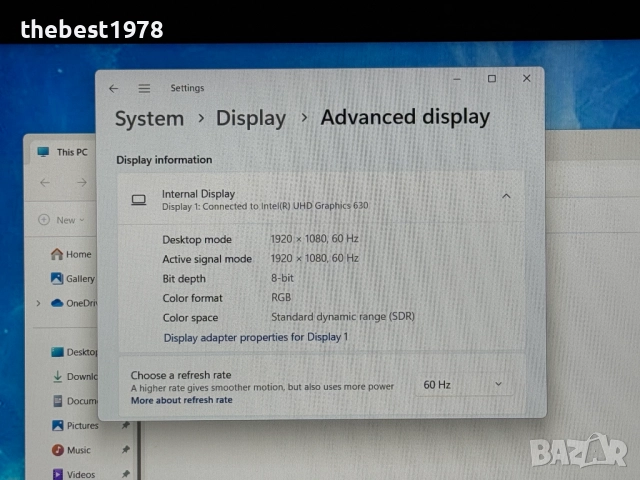Open Display adapter properties for Display 1
This screenshot has width=640, height=480.
pyautogui.click(x=256, y=338)
